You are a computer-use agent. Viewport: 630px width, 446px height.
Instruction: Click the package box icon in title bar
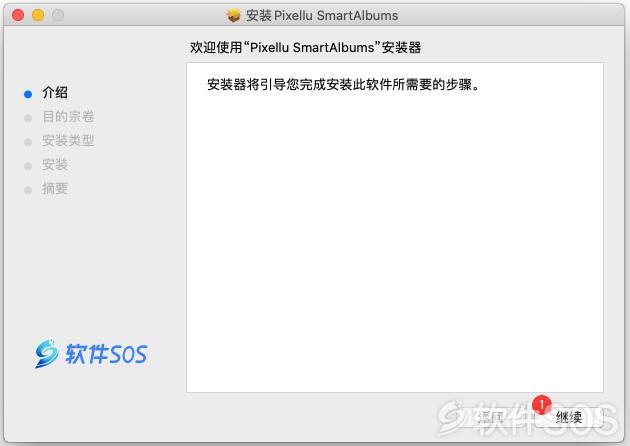233,16
